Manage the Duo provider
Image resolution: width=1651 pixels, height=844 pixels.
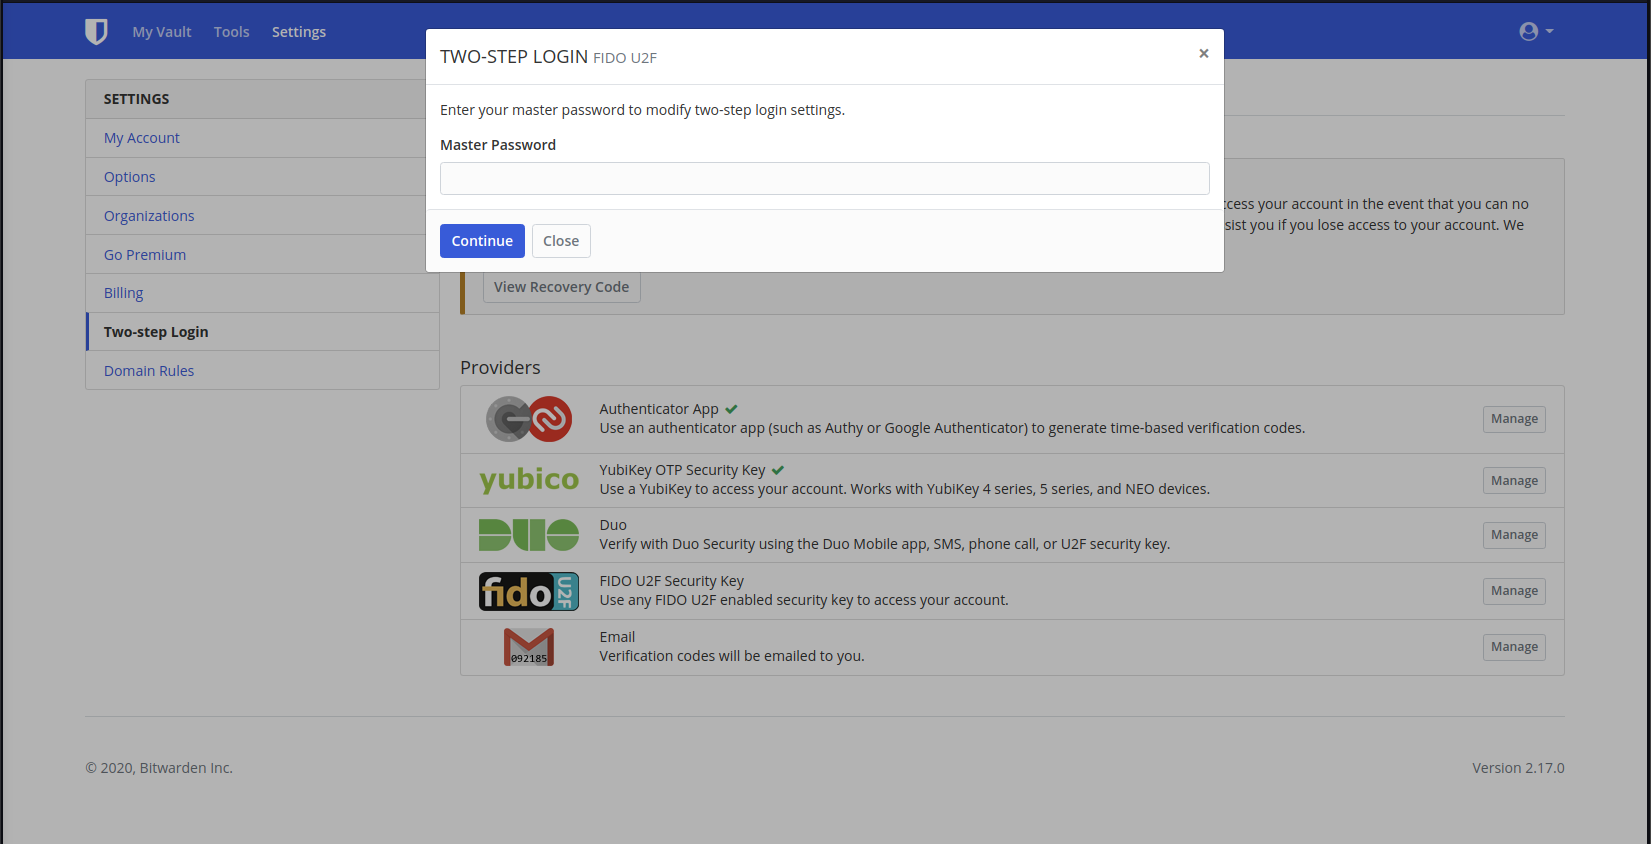coord(1514,535)
